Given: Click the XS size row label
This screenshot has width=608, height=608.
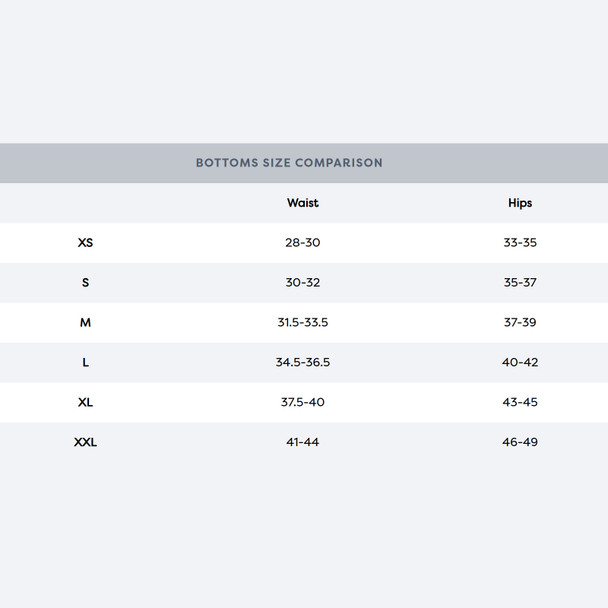Looking at the screenshot, I should coord(85,243).
